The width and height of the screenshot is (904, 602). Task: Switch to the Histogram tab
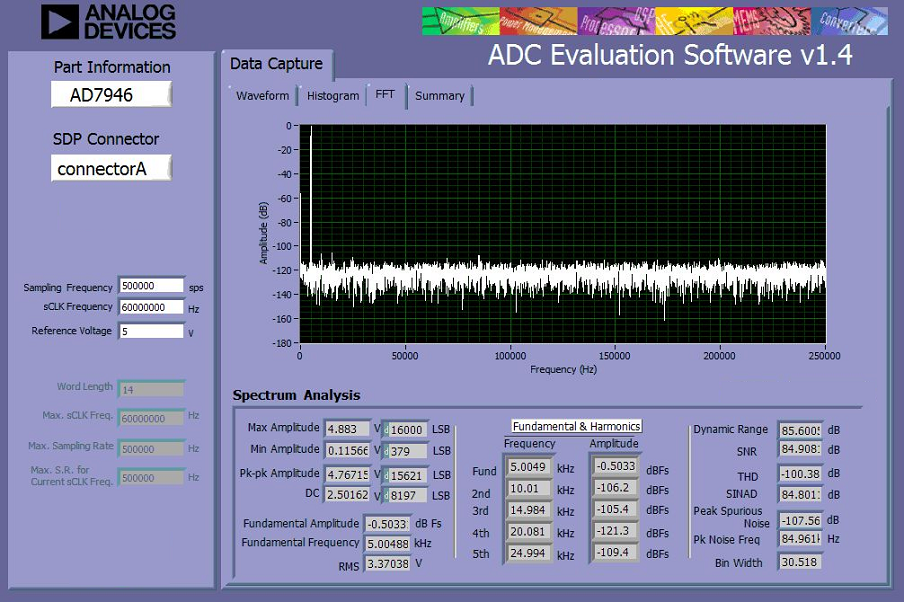[x=333, y=96]
